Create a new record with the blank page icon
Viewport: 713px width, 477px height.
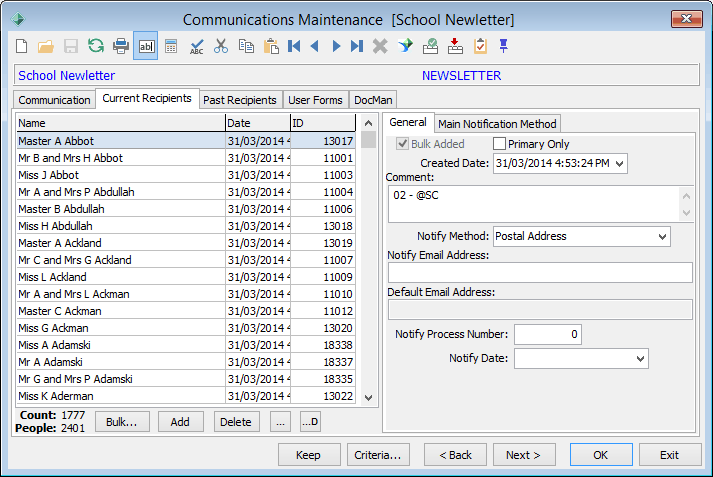click(21, 46)
